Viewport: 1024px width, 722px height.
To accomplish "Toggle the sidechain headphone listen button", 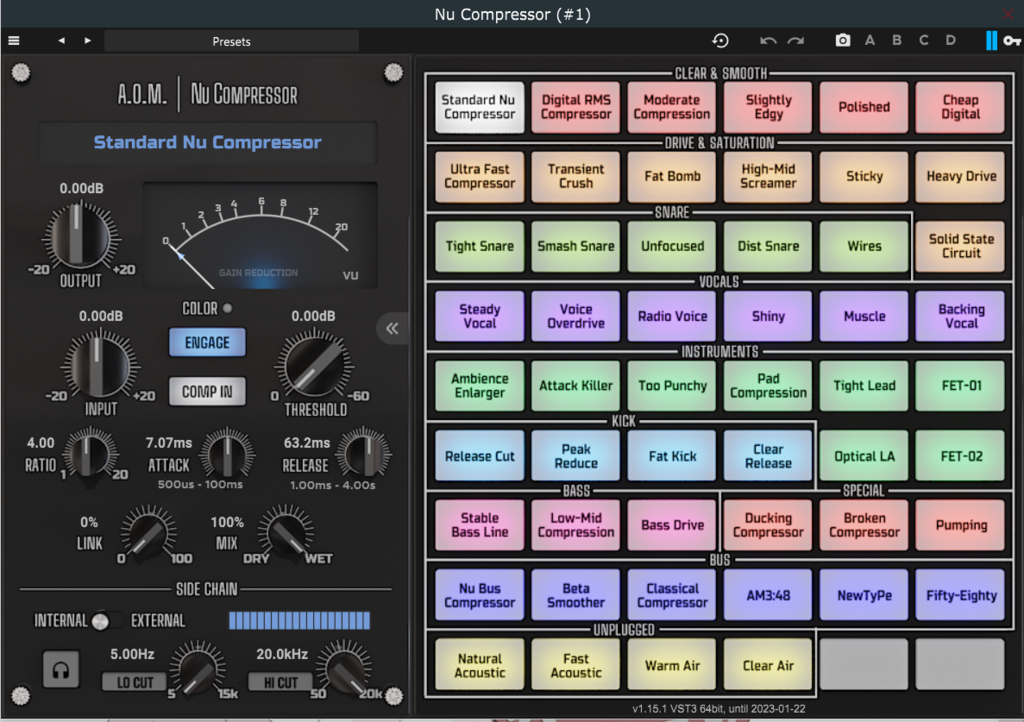I will point(61,669).
